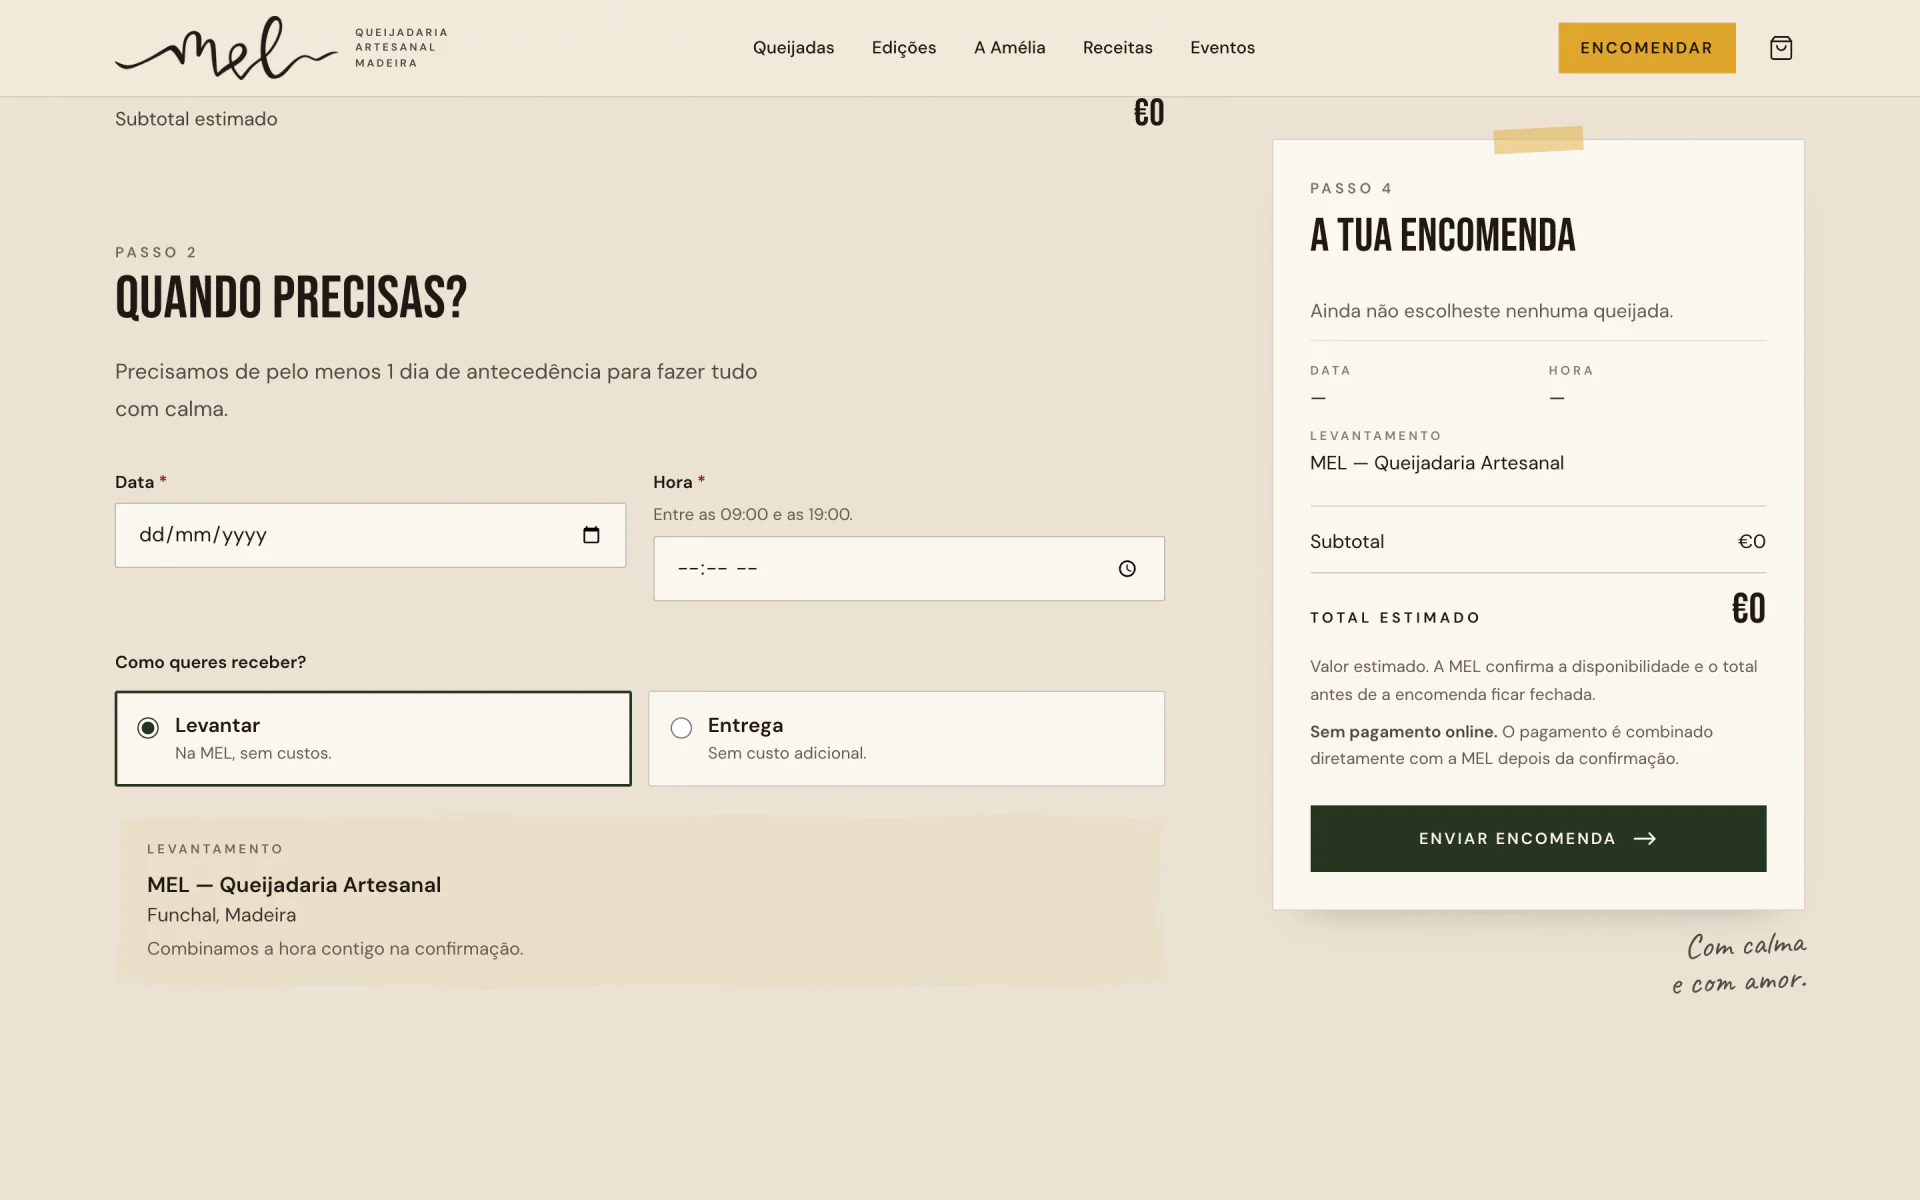This screenshot has width=1920, height=1200.
Task: Click the 'Como queres receber?' label
Action: point(210,662)
